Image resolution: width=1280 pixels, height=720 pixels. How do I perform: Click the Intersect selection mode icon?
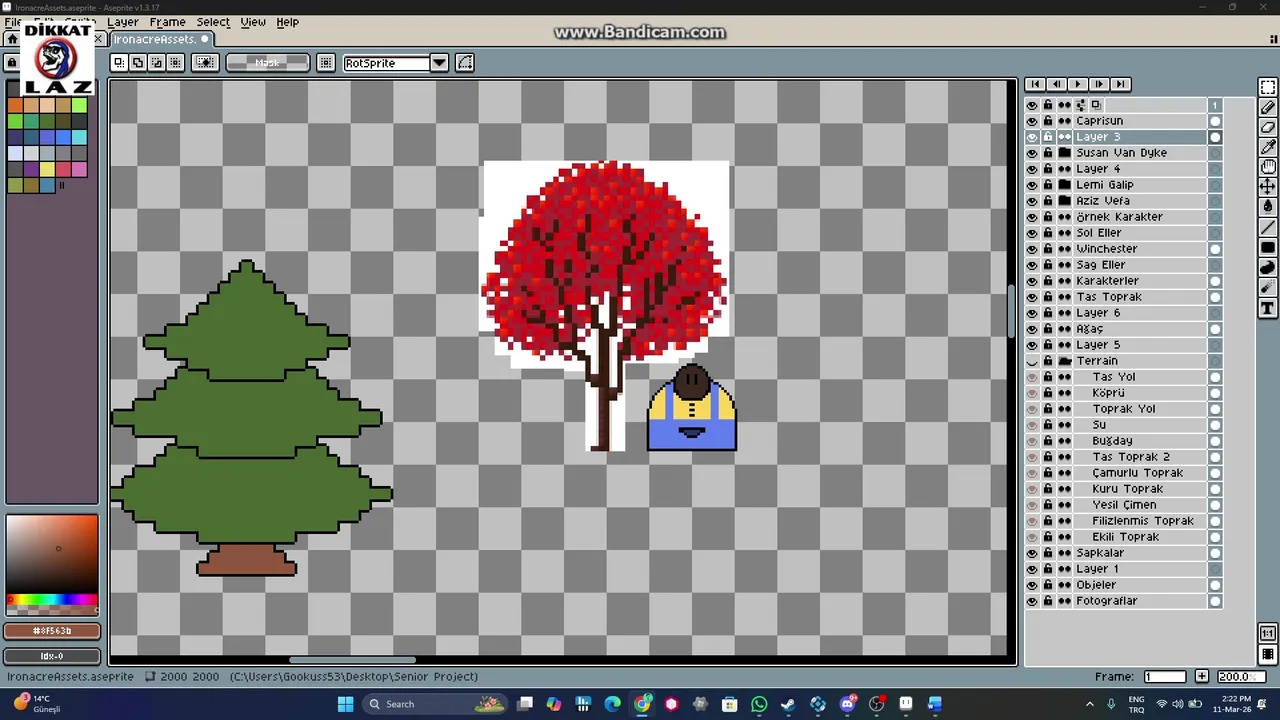click(x=176, y=63)
